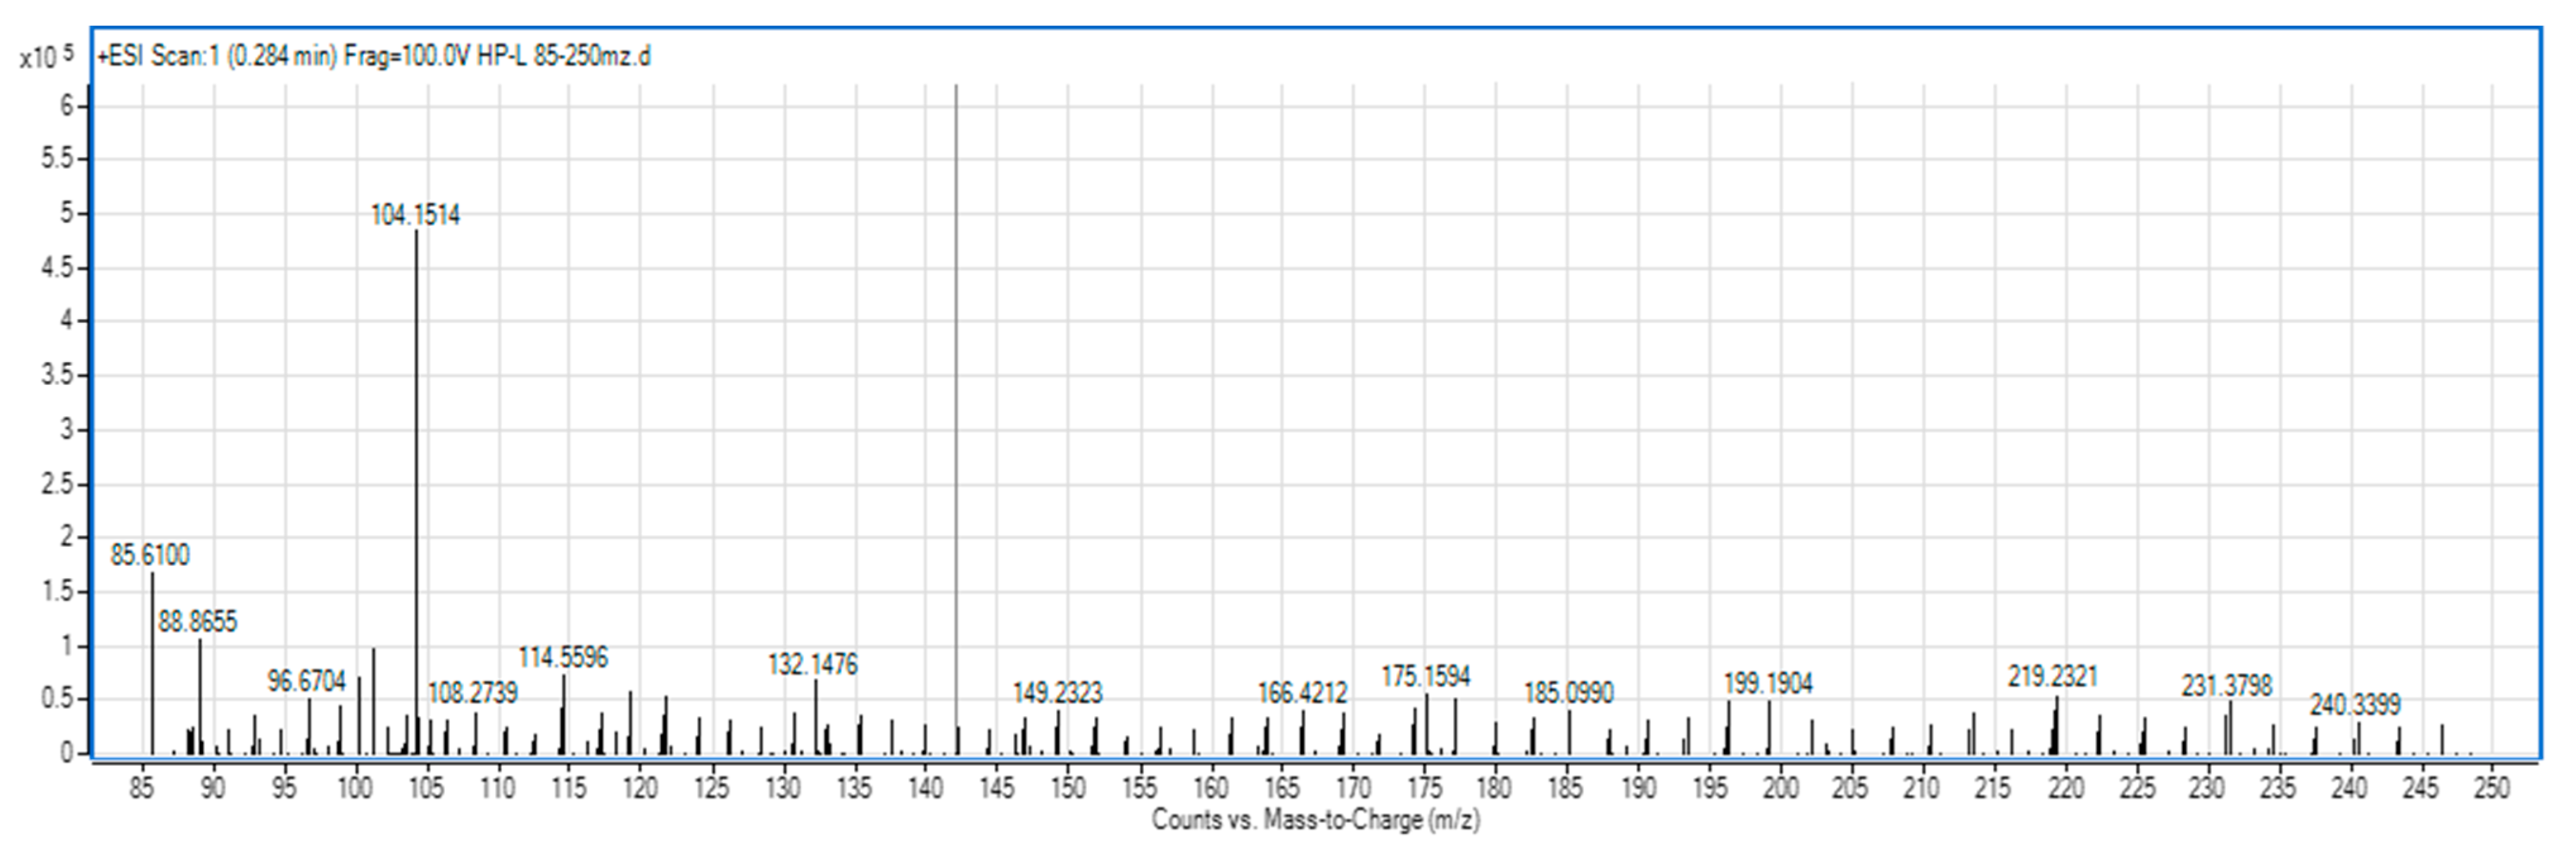This screenshot has height=848, width=2576.
Task: Click the 114.5596 peak label
Action: coord(562,657)
